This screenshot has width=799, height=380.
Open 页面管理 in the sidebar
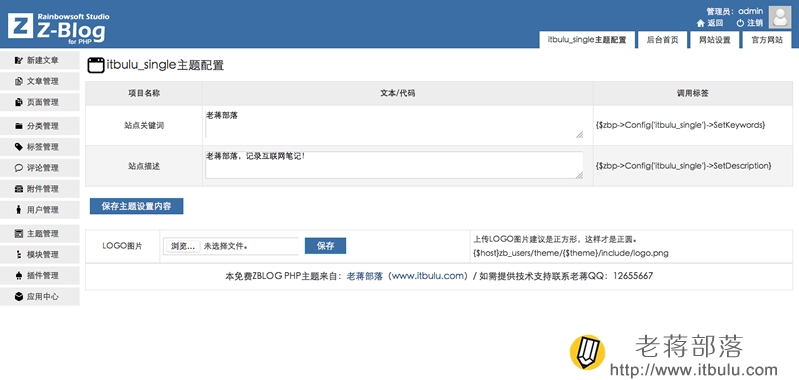(x=40, y=102)
